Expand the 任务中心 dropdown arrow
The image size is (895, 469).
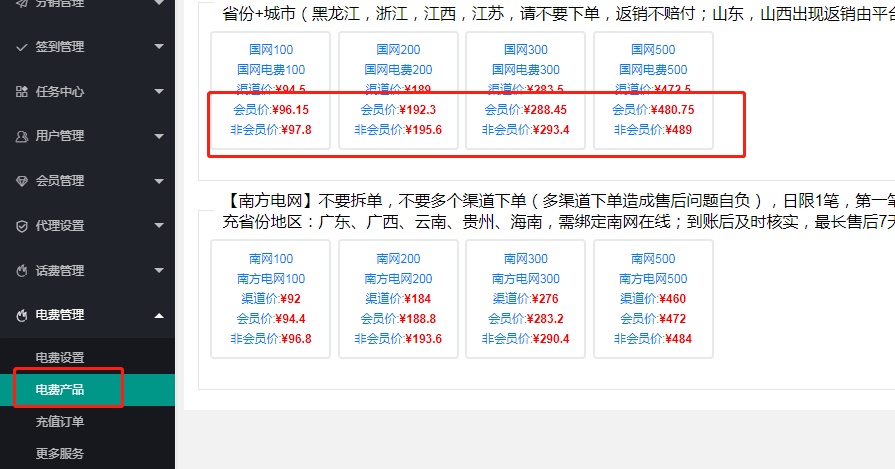159,91
